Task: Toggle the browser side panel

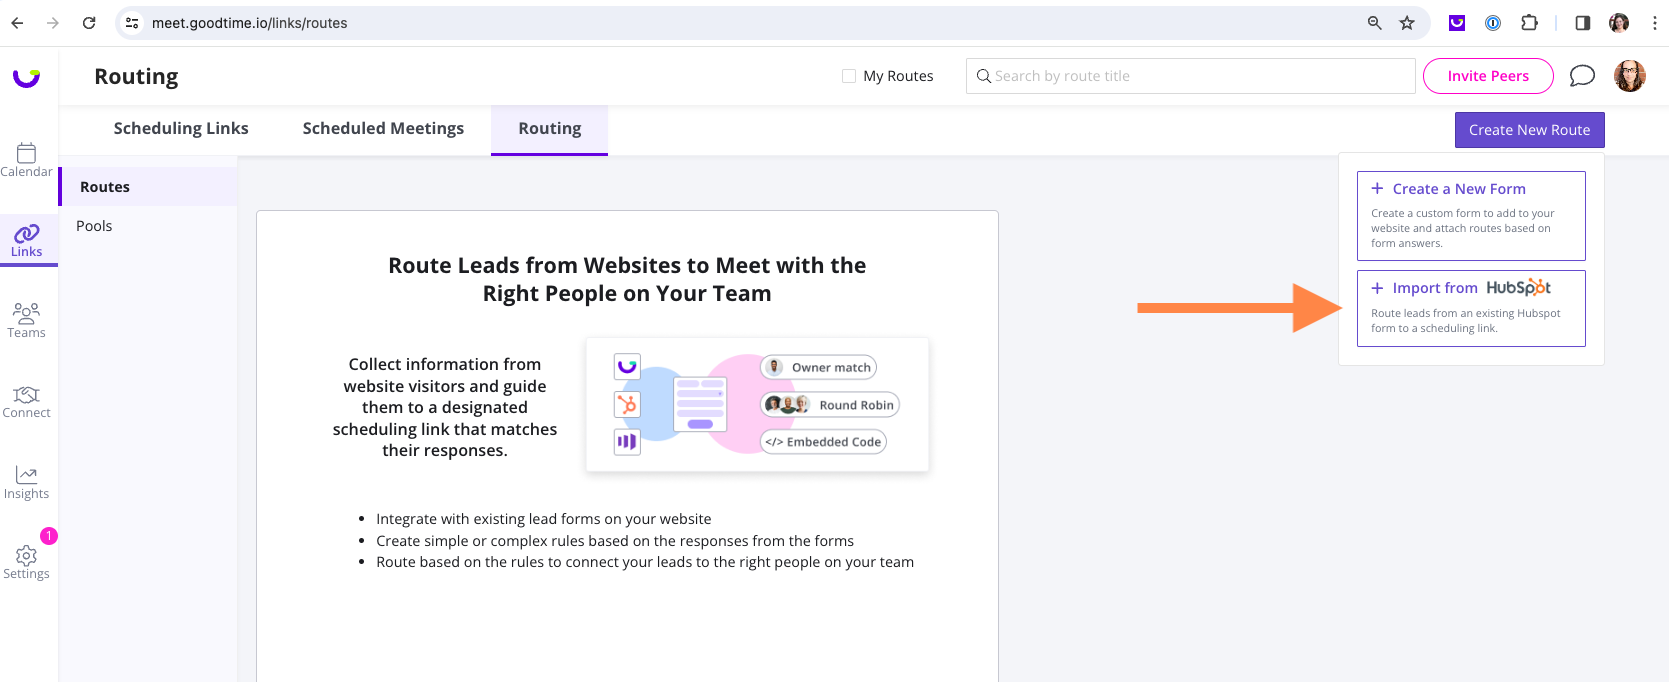Action: 1583,23
